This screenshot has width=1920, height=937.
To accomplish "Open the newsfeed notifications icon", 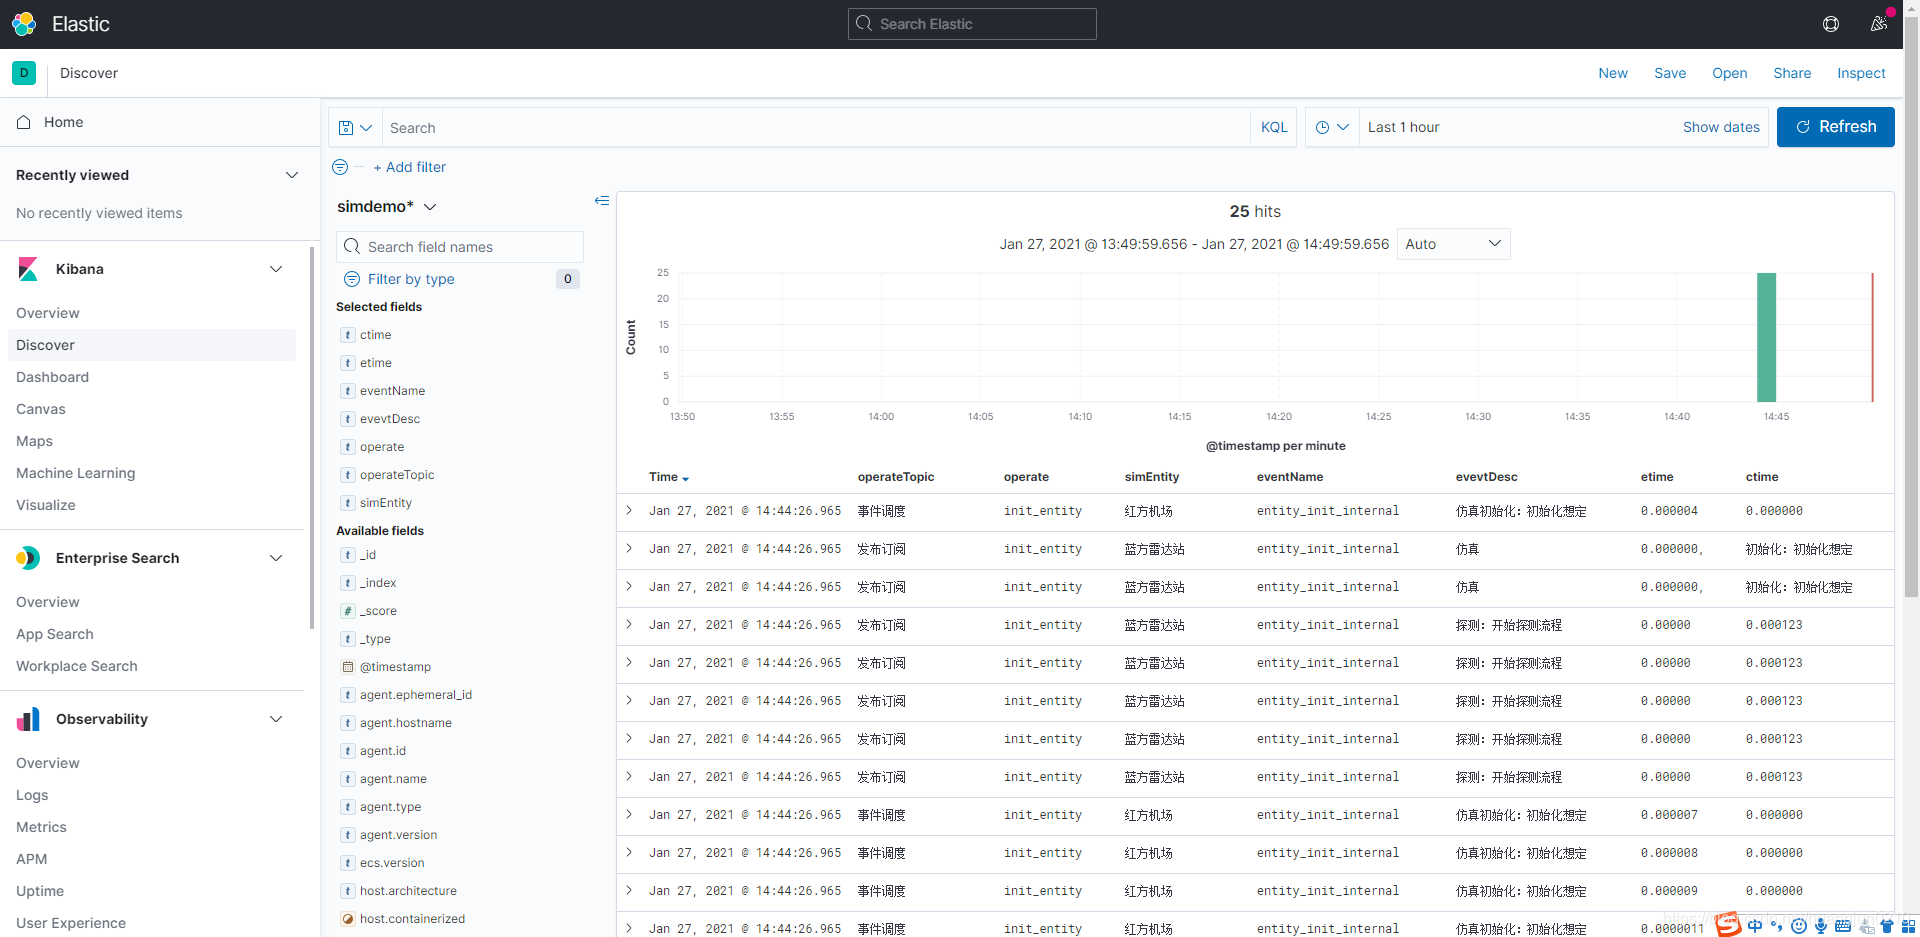I will 1879,24.
